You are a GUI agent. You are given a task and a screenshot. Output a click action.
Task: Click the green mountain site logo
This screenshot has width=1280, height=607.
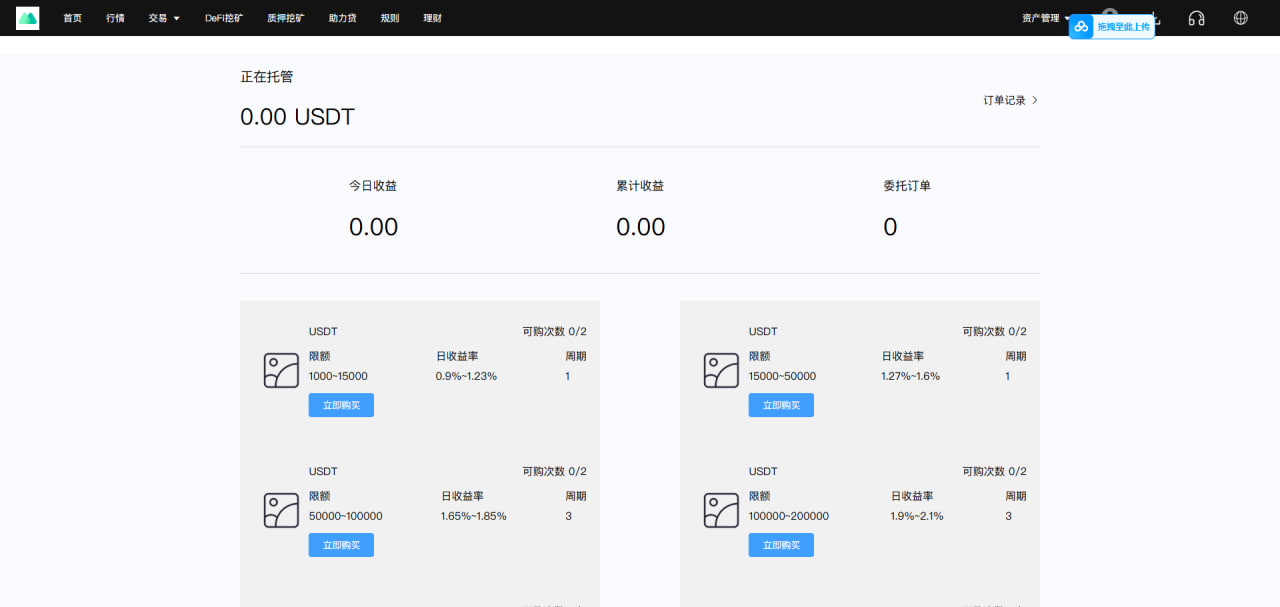[x=28, y=18]
